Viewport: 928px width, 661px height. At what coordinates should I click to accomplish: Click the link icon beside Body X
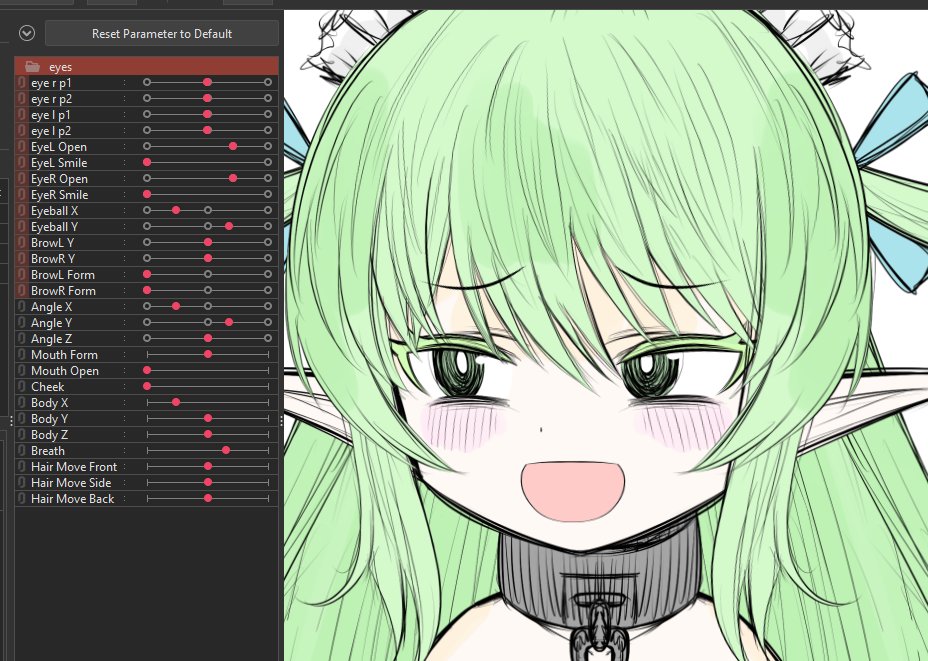[x=22, y=402]
